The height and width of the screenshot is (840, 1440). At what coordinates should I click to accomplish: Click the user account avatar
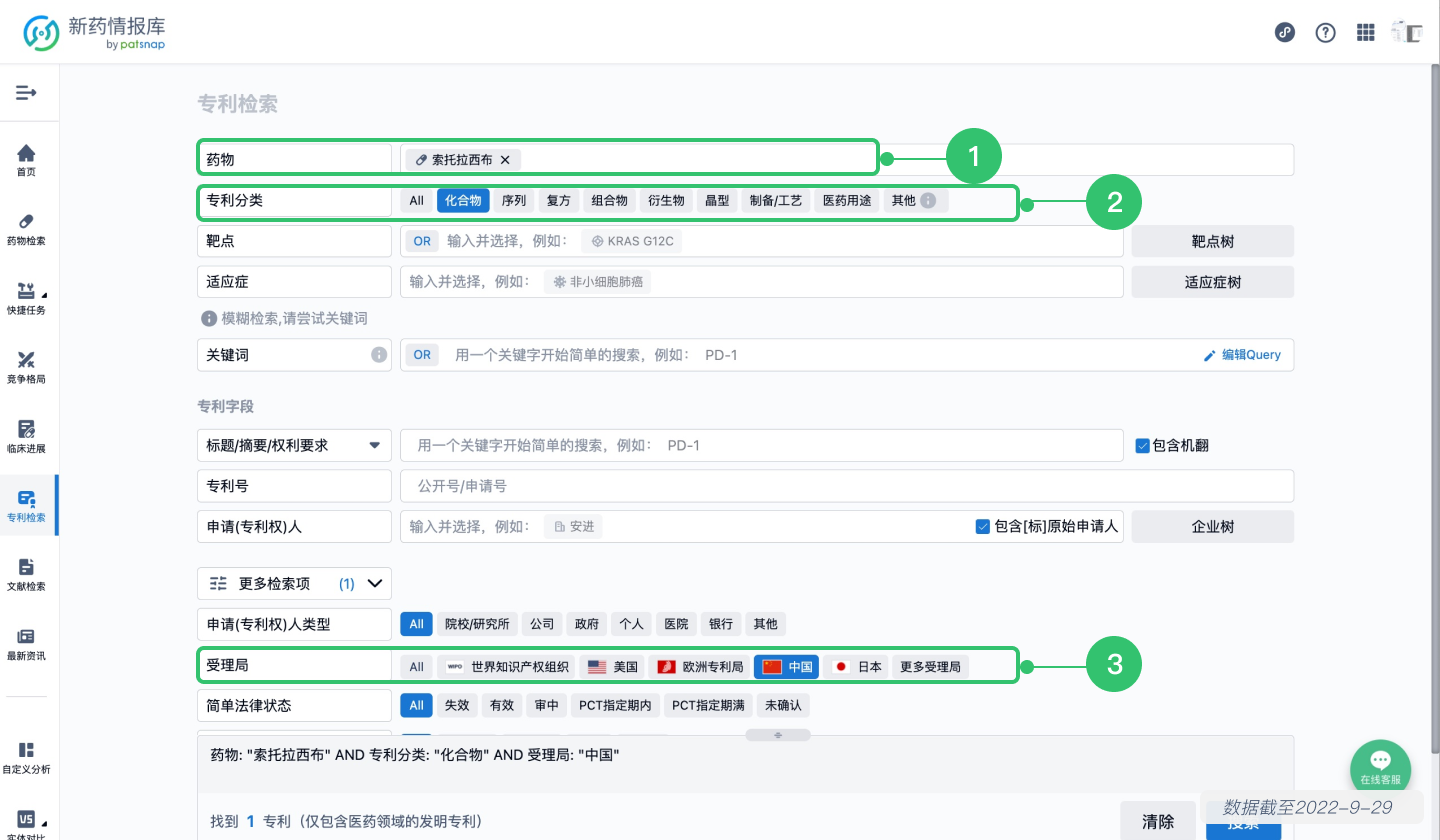pyautogui.click(x=1407, y=32)
